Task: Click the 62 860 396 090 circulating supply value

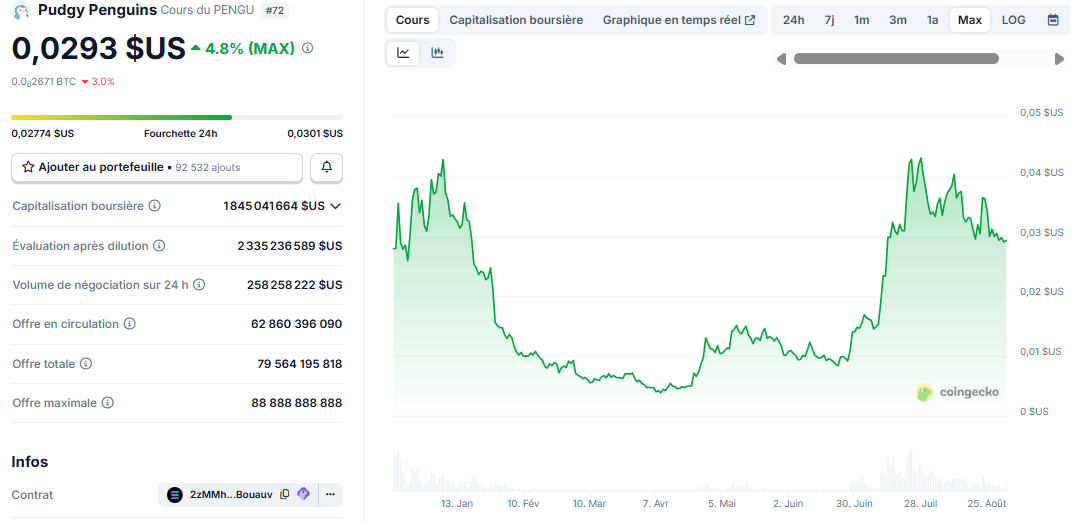Action: click(x=297, y=324)
